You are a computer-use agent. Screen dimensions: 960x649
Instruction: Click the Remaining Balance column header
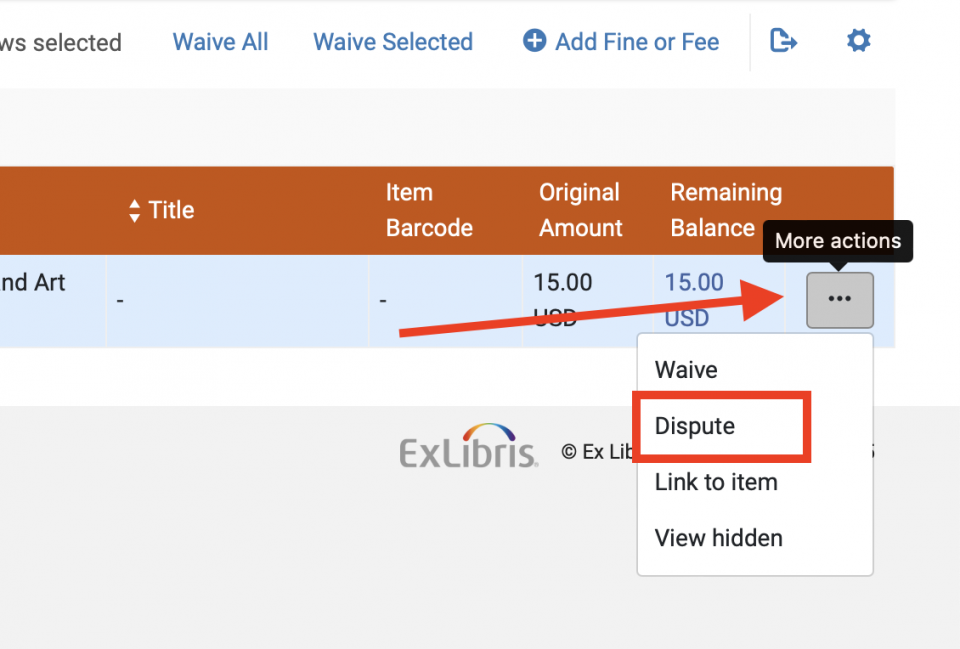725,210
